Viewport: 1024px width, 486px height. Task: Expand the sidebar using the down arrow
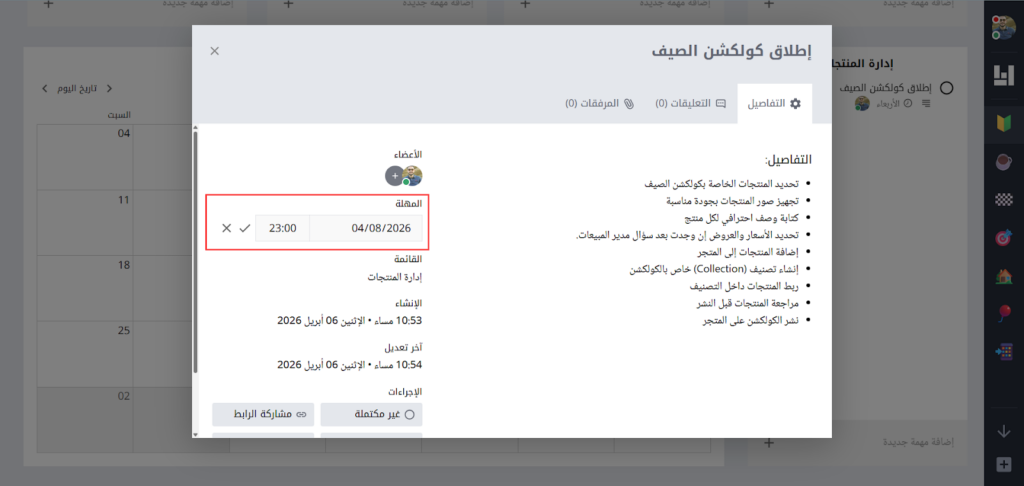1003,431
